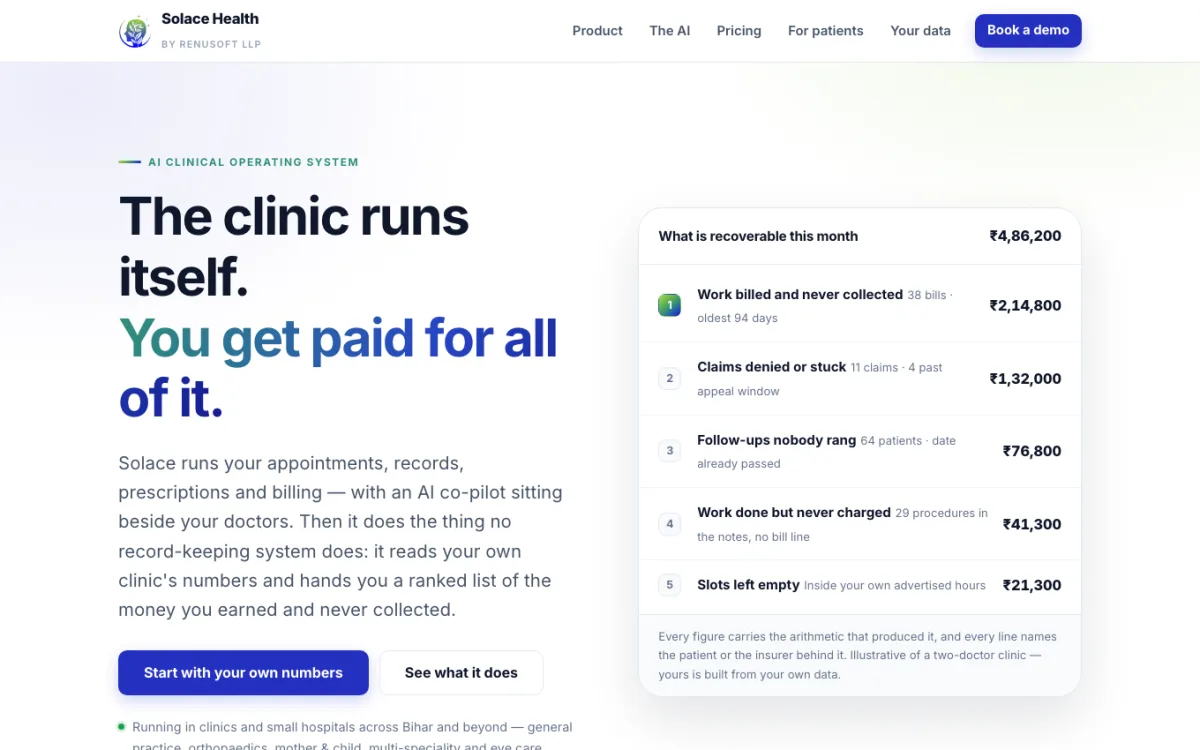Click the Book a demo button
The height and width of the screenshot is (750, 1200).
click(x=1028, y=30)
